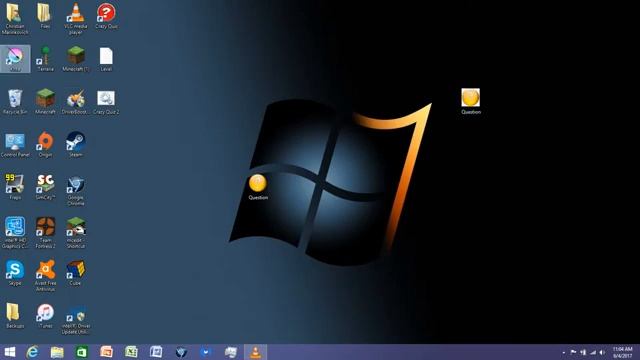Screen dimensions: 640x360
Task: Select the Fraps desktop shortcut
Action: pyautogui.click(x=15, y=187)
